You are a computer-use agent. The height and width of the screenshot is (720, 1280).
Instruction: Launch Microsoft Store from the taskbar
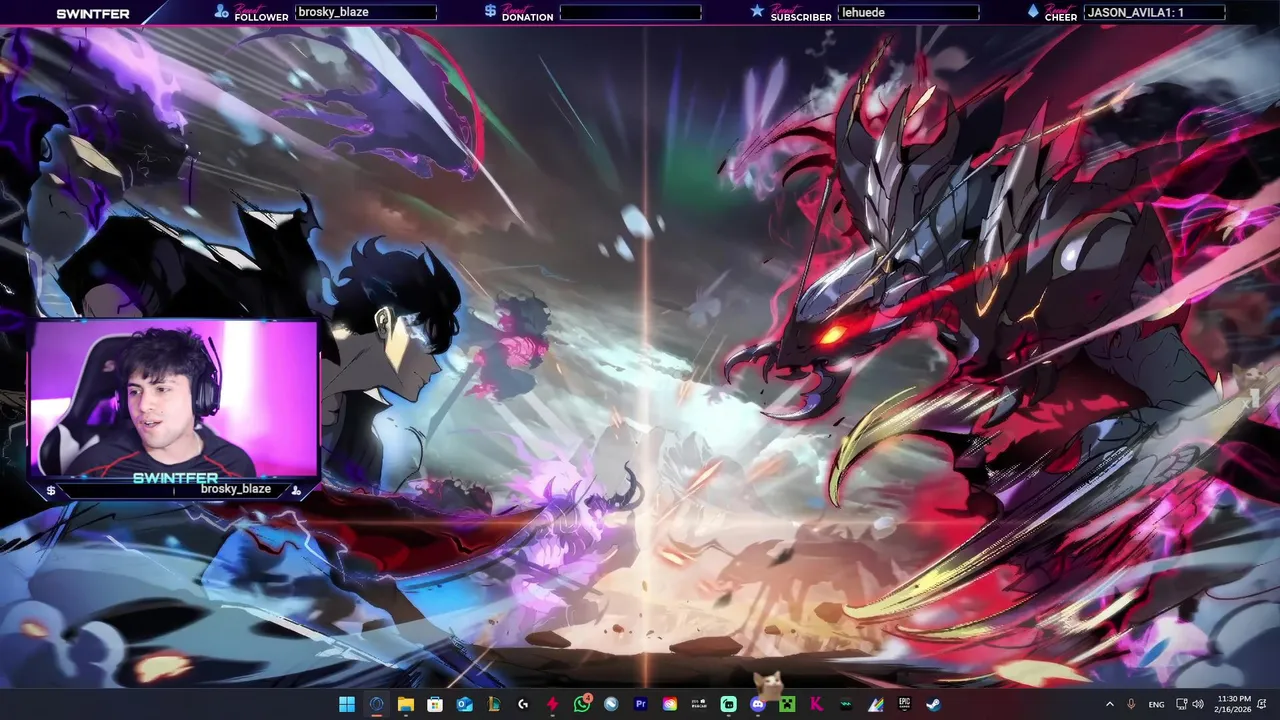click(435, 704)
